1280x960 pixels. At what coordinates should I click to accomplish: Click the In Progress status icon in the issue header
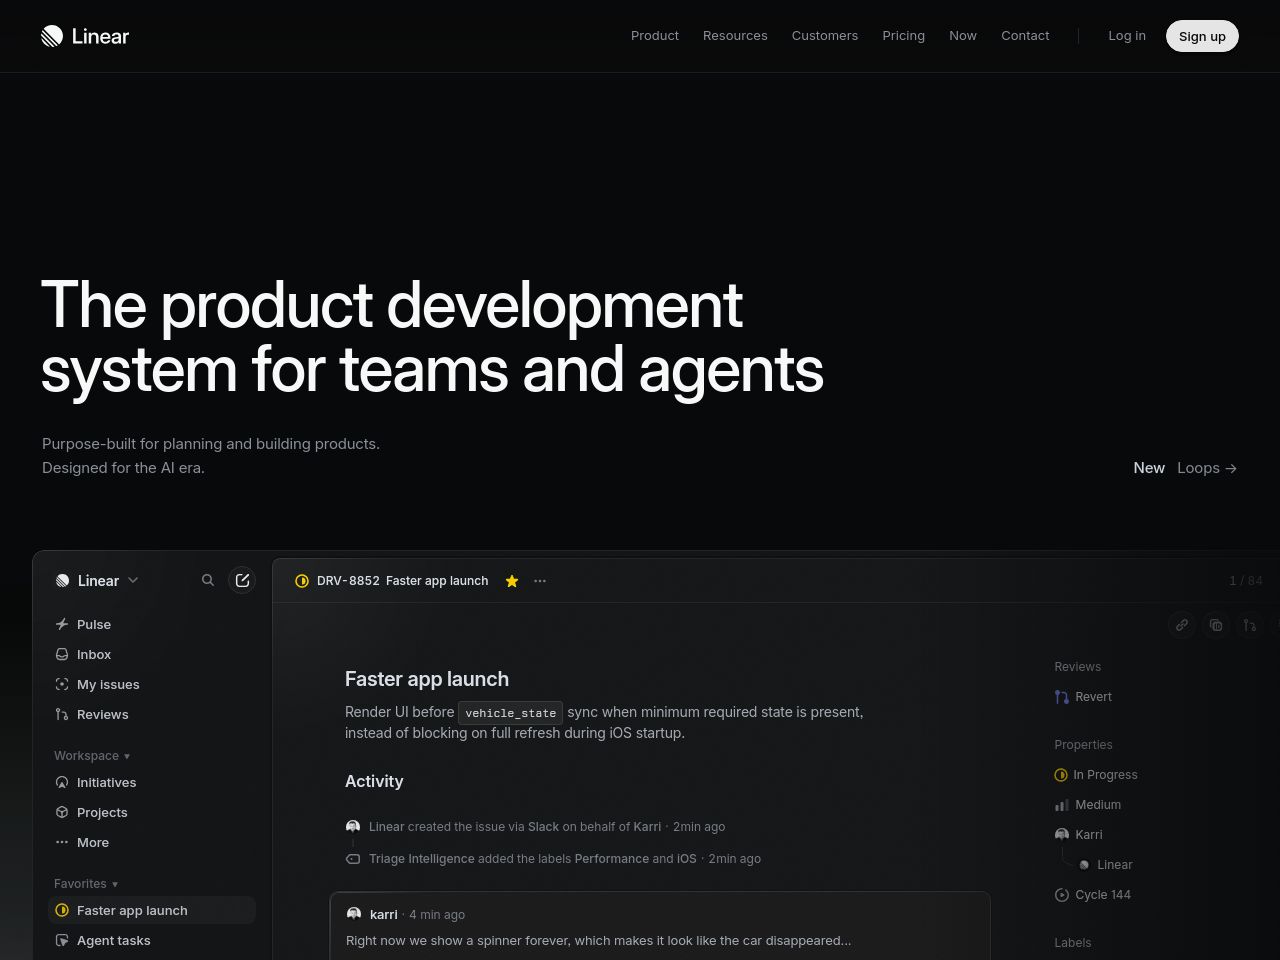tap(302, 581)
